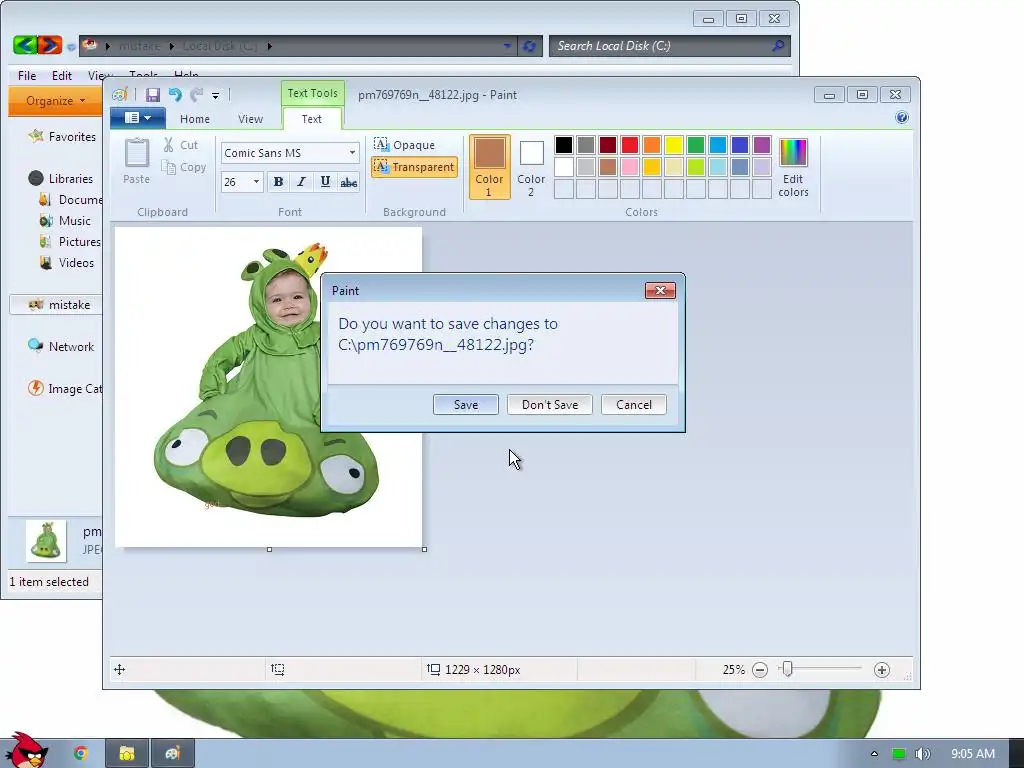Select the Transparent background option

click(414, 167)
